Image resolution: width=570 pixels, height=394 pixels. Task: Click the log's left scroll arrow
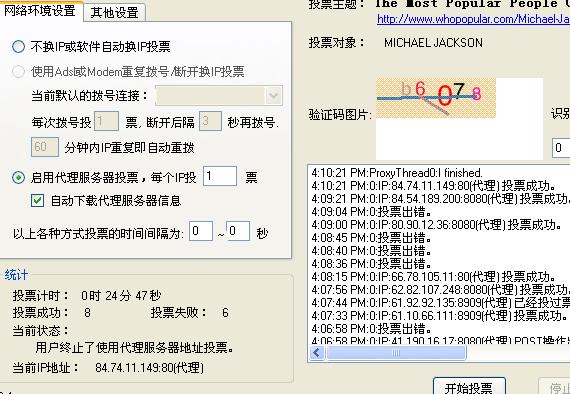[317, 353]
